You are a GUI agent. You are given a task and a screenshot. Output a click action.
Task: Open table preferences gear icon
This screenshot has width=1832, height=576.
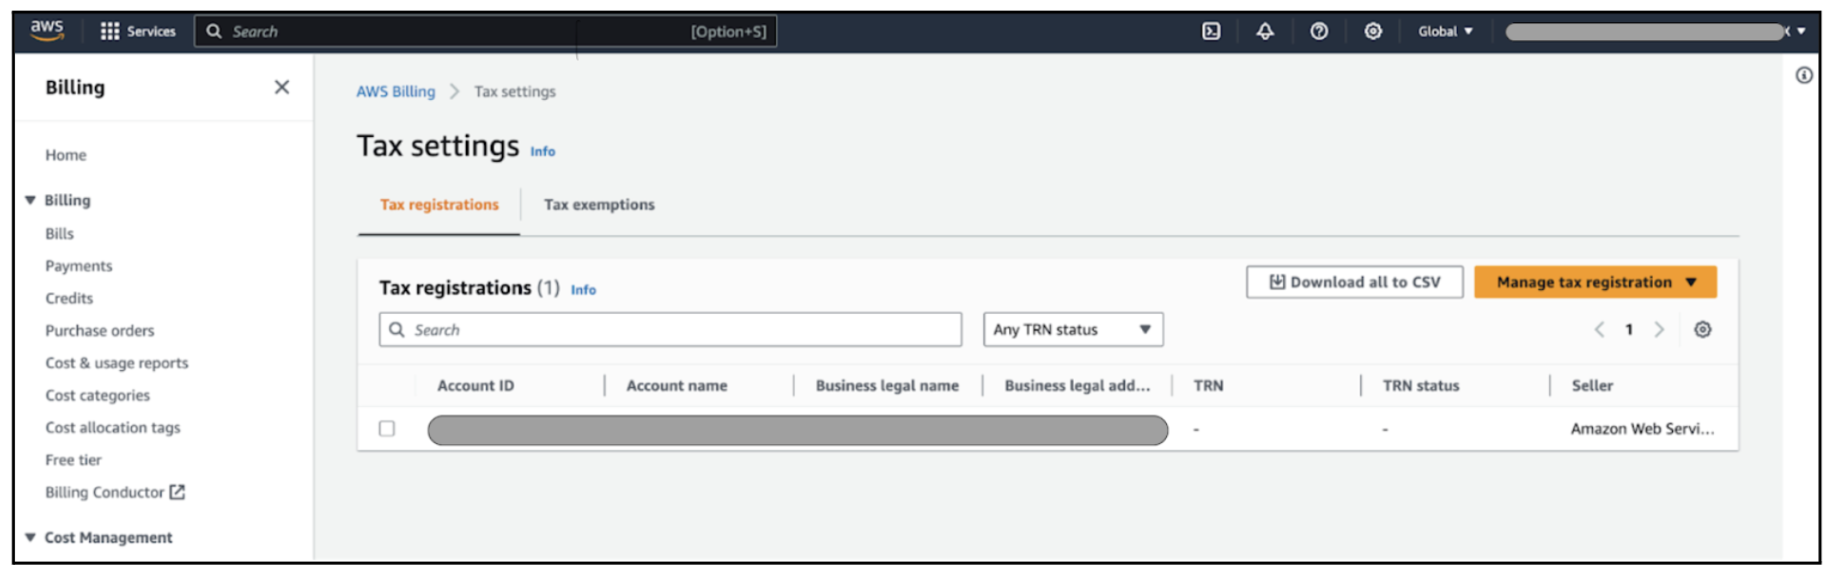click(1702, 329)
